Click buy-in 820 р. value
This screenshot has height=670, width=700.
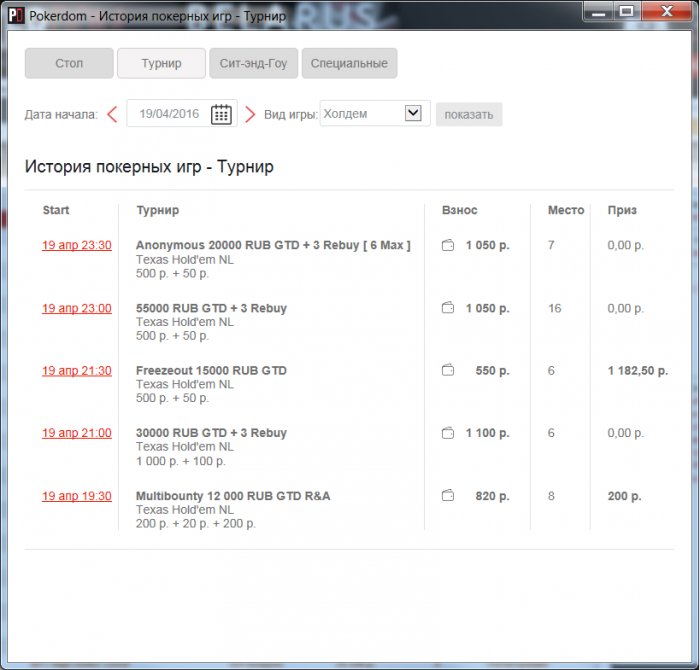coord(492,496)
